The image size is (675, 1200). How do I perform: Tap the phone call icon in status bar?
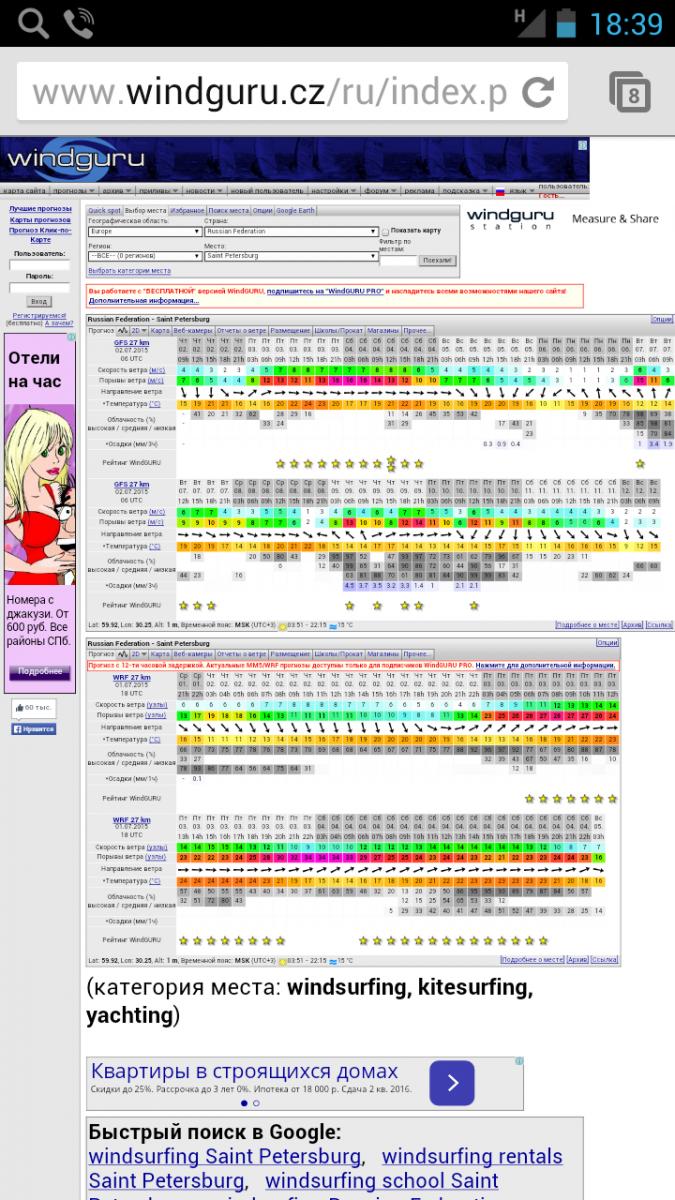coord(79,22)
